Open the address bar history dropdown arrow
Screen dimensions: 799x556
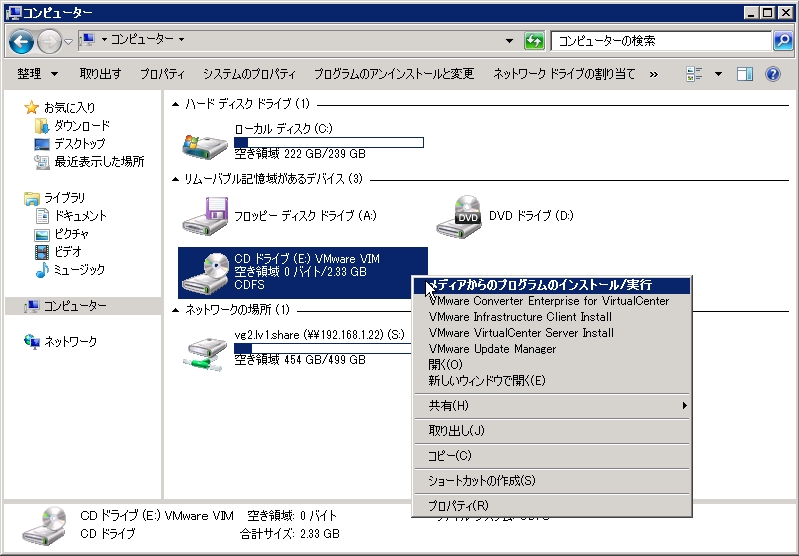[509, 41]
